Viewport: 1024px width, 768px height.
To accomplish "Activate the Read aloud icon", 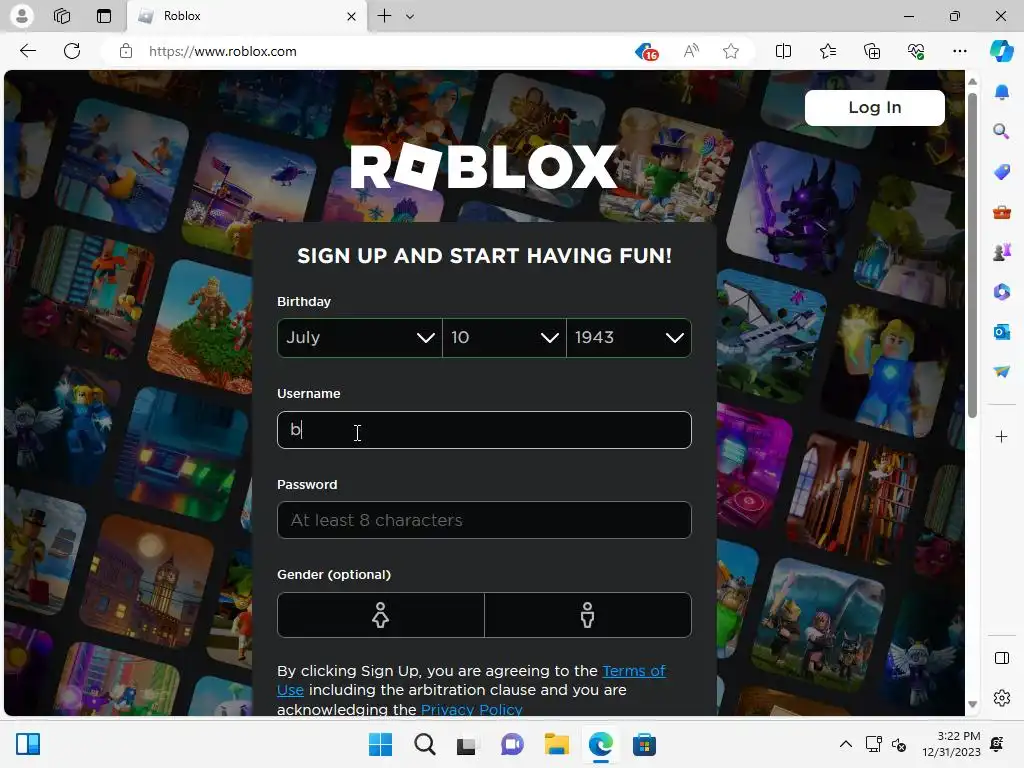I will coord(691,51).
